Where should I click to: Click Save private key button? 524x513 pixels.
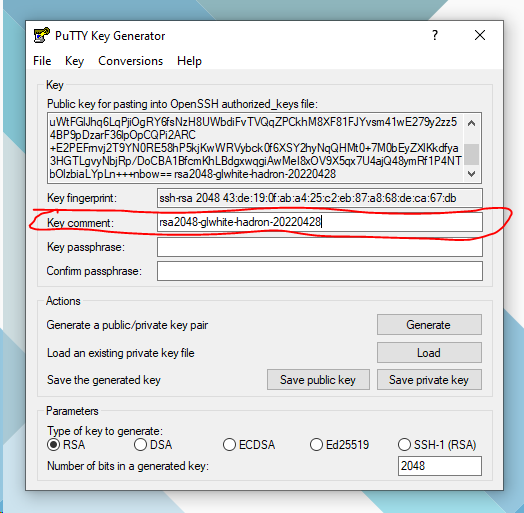pos(429,380)
